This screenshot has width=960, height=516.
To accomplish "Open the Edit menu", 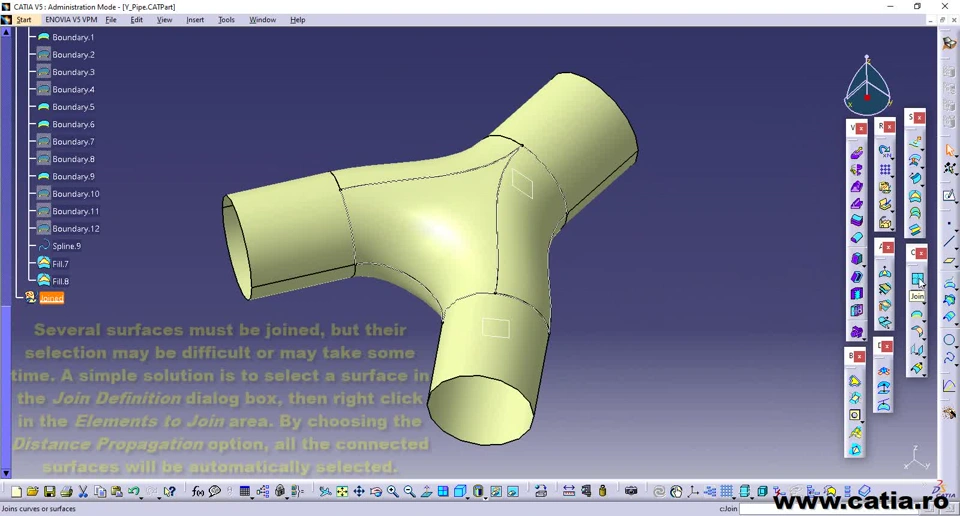I will click(137, 20).
